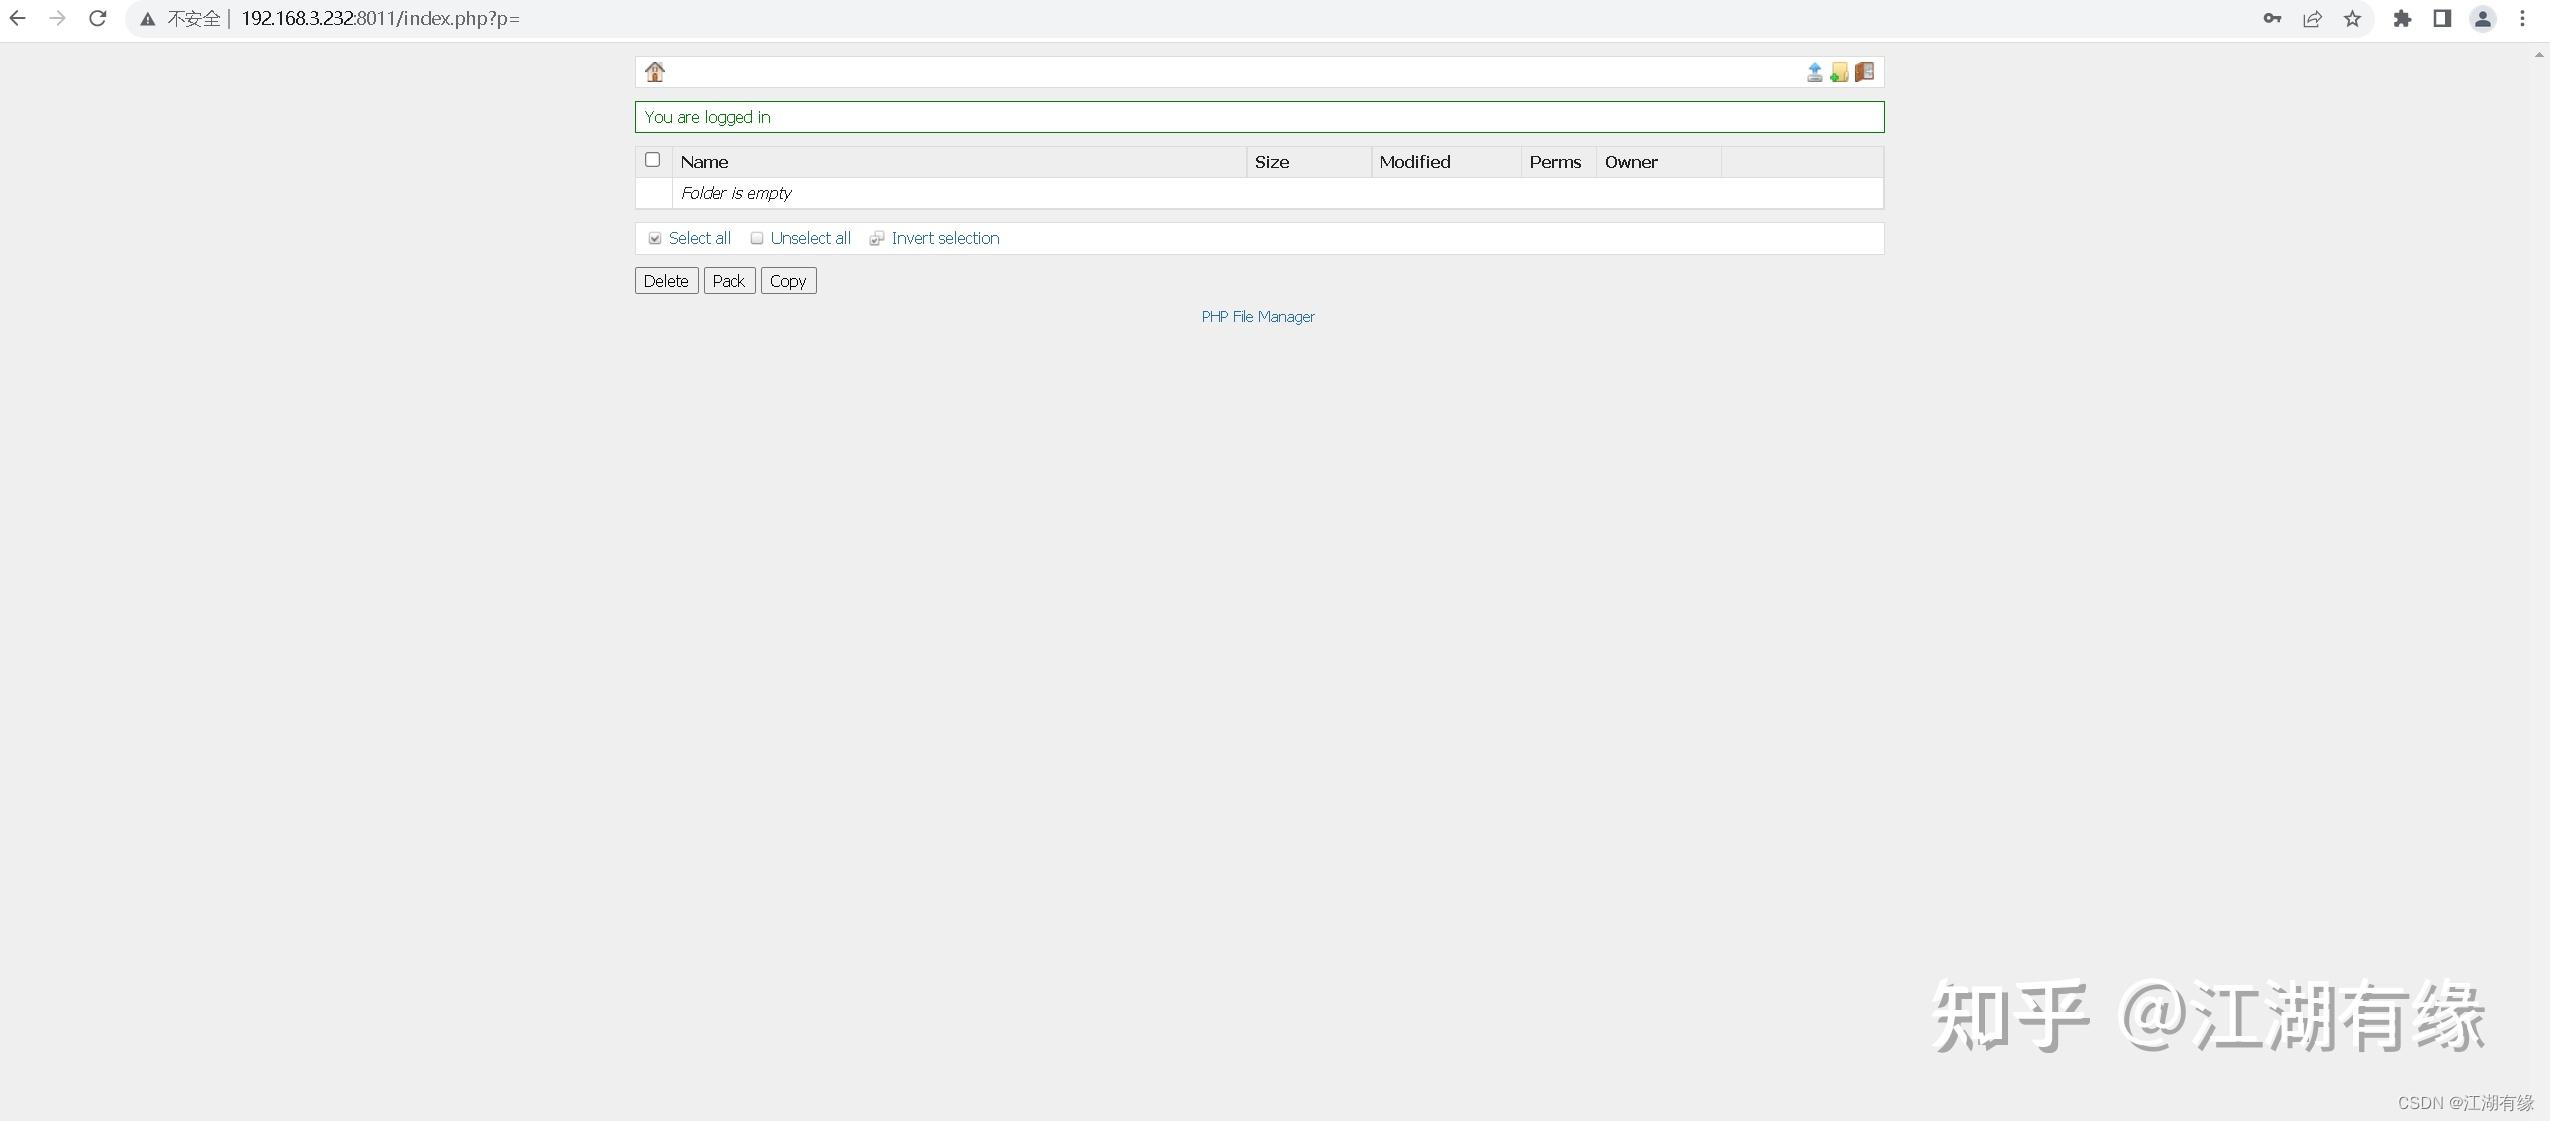The width and height of the screenshot is (2550, 1121).
Task: Open the browser side panel icon
Action: pos(2441,18)
